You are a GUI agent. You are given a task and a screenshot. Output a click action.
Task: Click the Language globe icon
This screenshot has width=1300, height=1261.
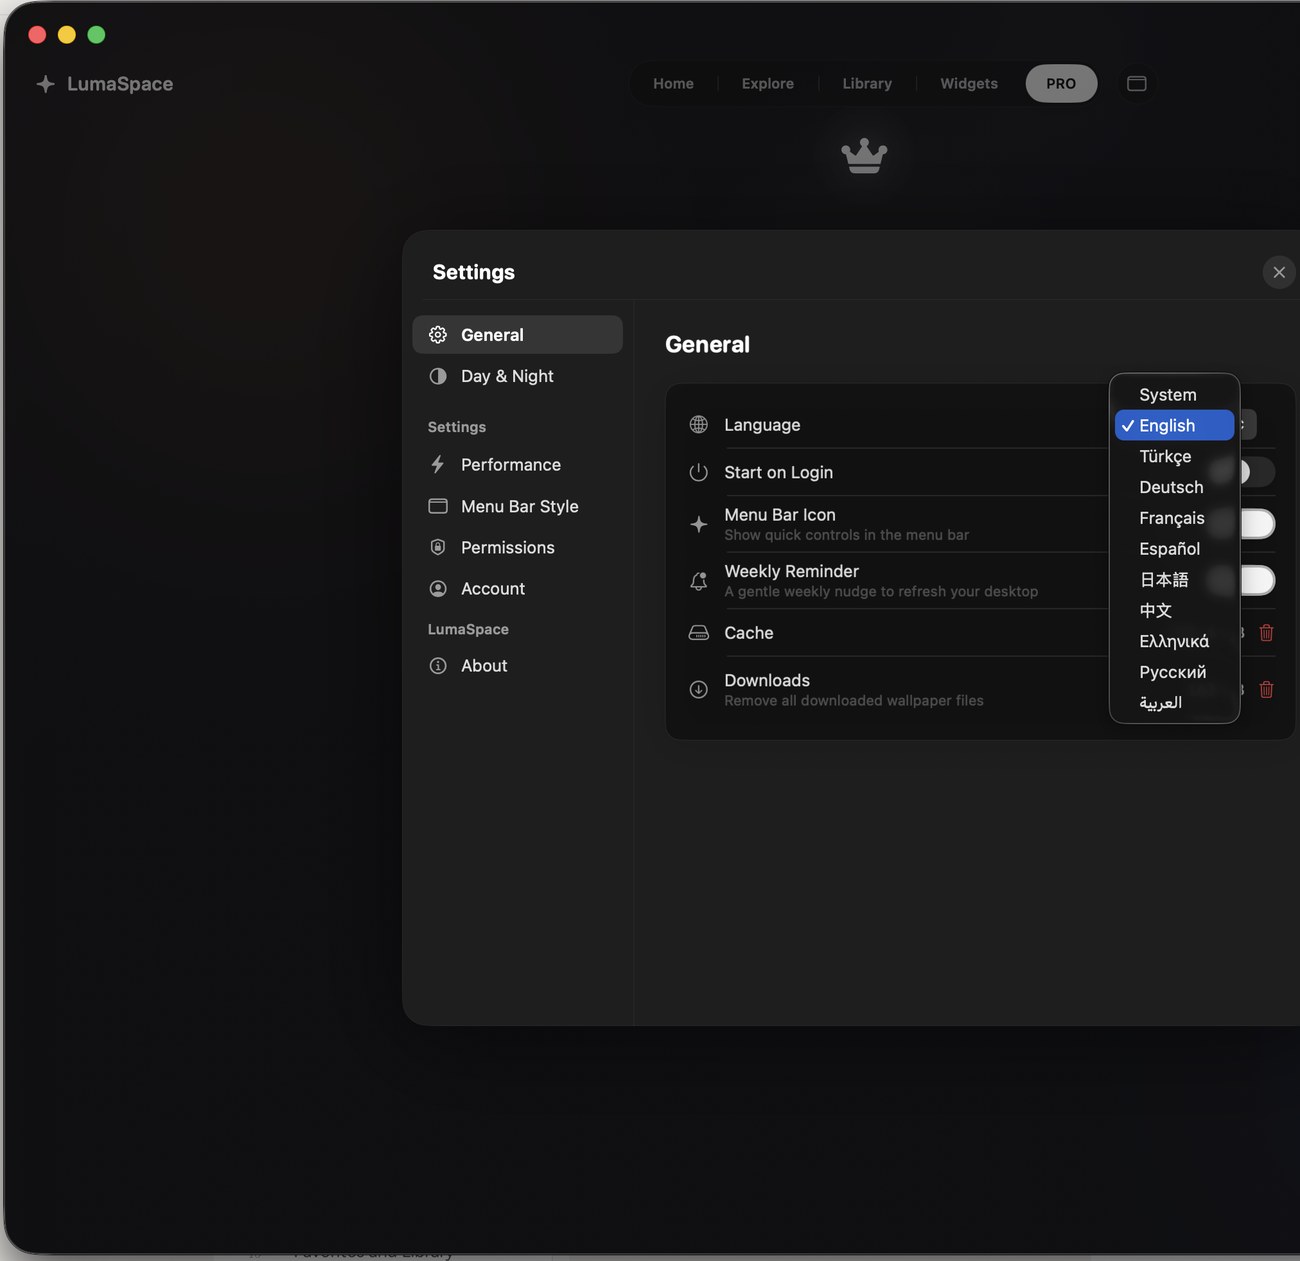click(699, 425)
